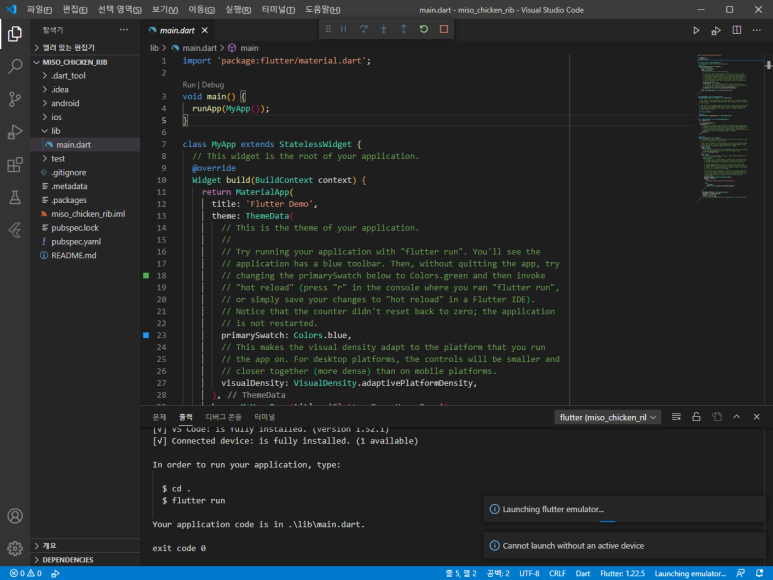Change the Dart language mode
The image size is (773, 580).
click(x=583, y=574)
